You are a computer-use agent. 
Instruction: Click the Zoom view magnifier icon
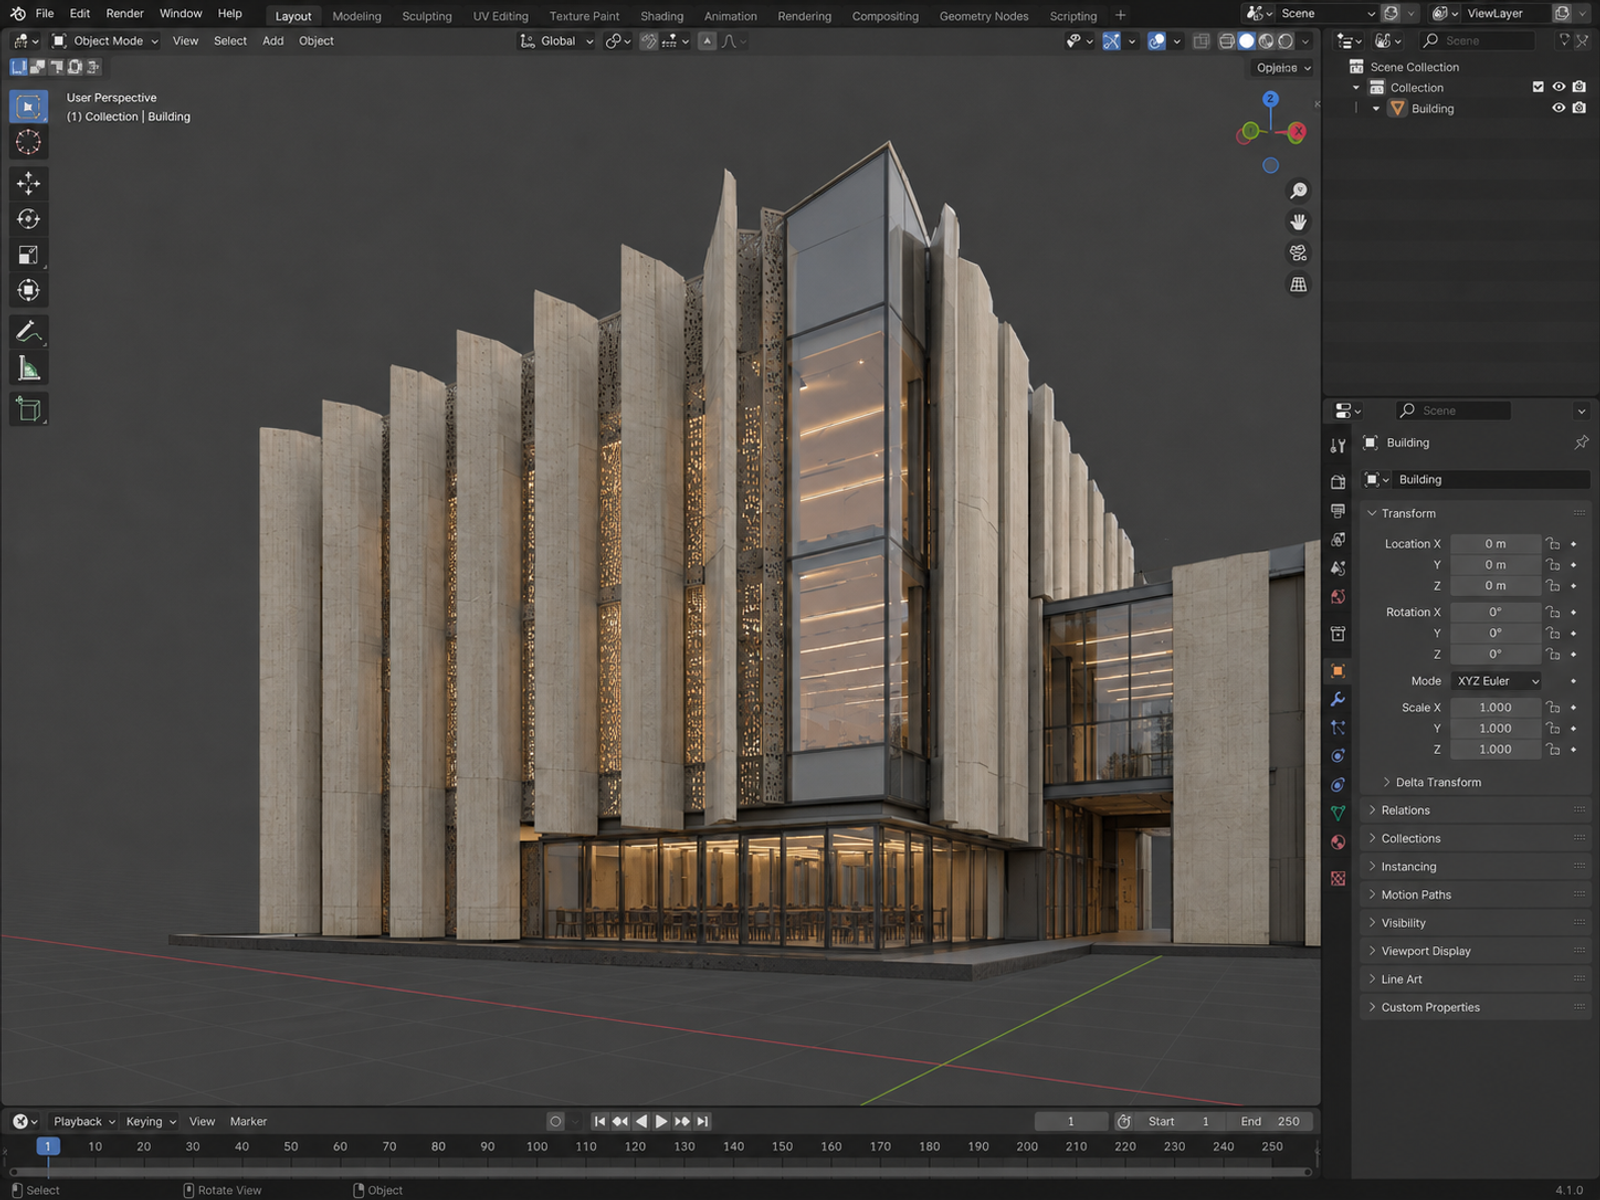1298,191
